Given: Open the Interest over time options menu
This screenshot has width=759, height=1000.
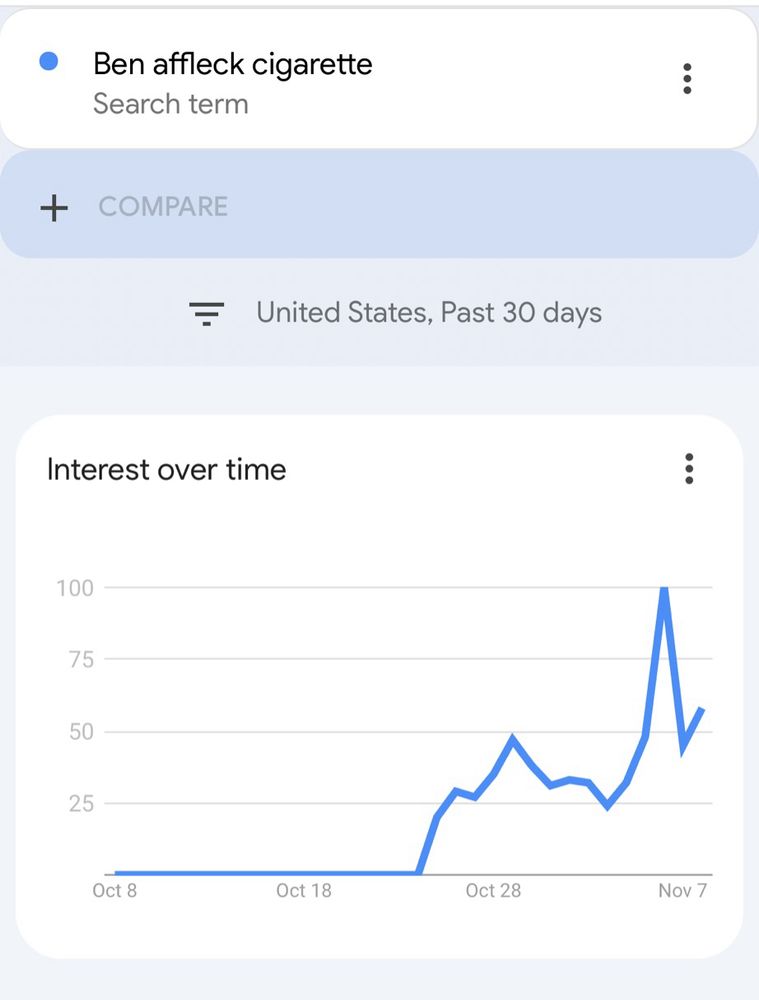Looking at the screenshot, I should tap(689, 468).
